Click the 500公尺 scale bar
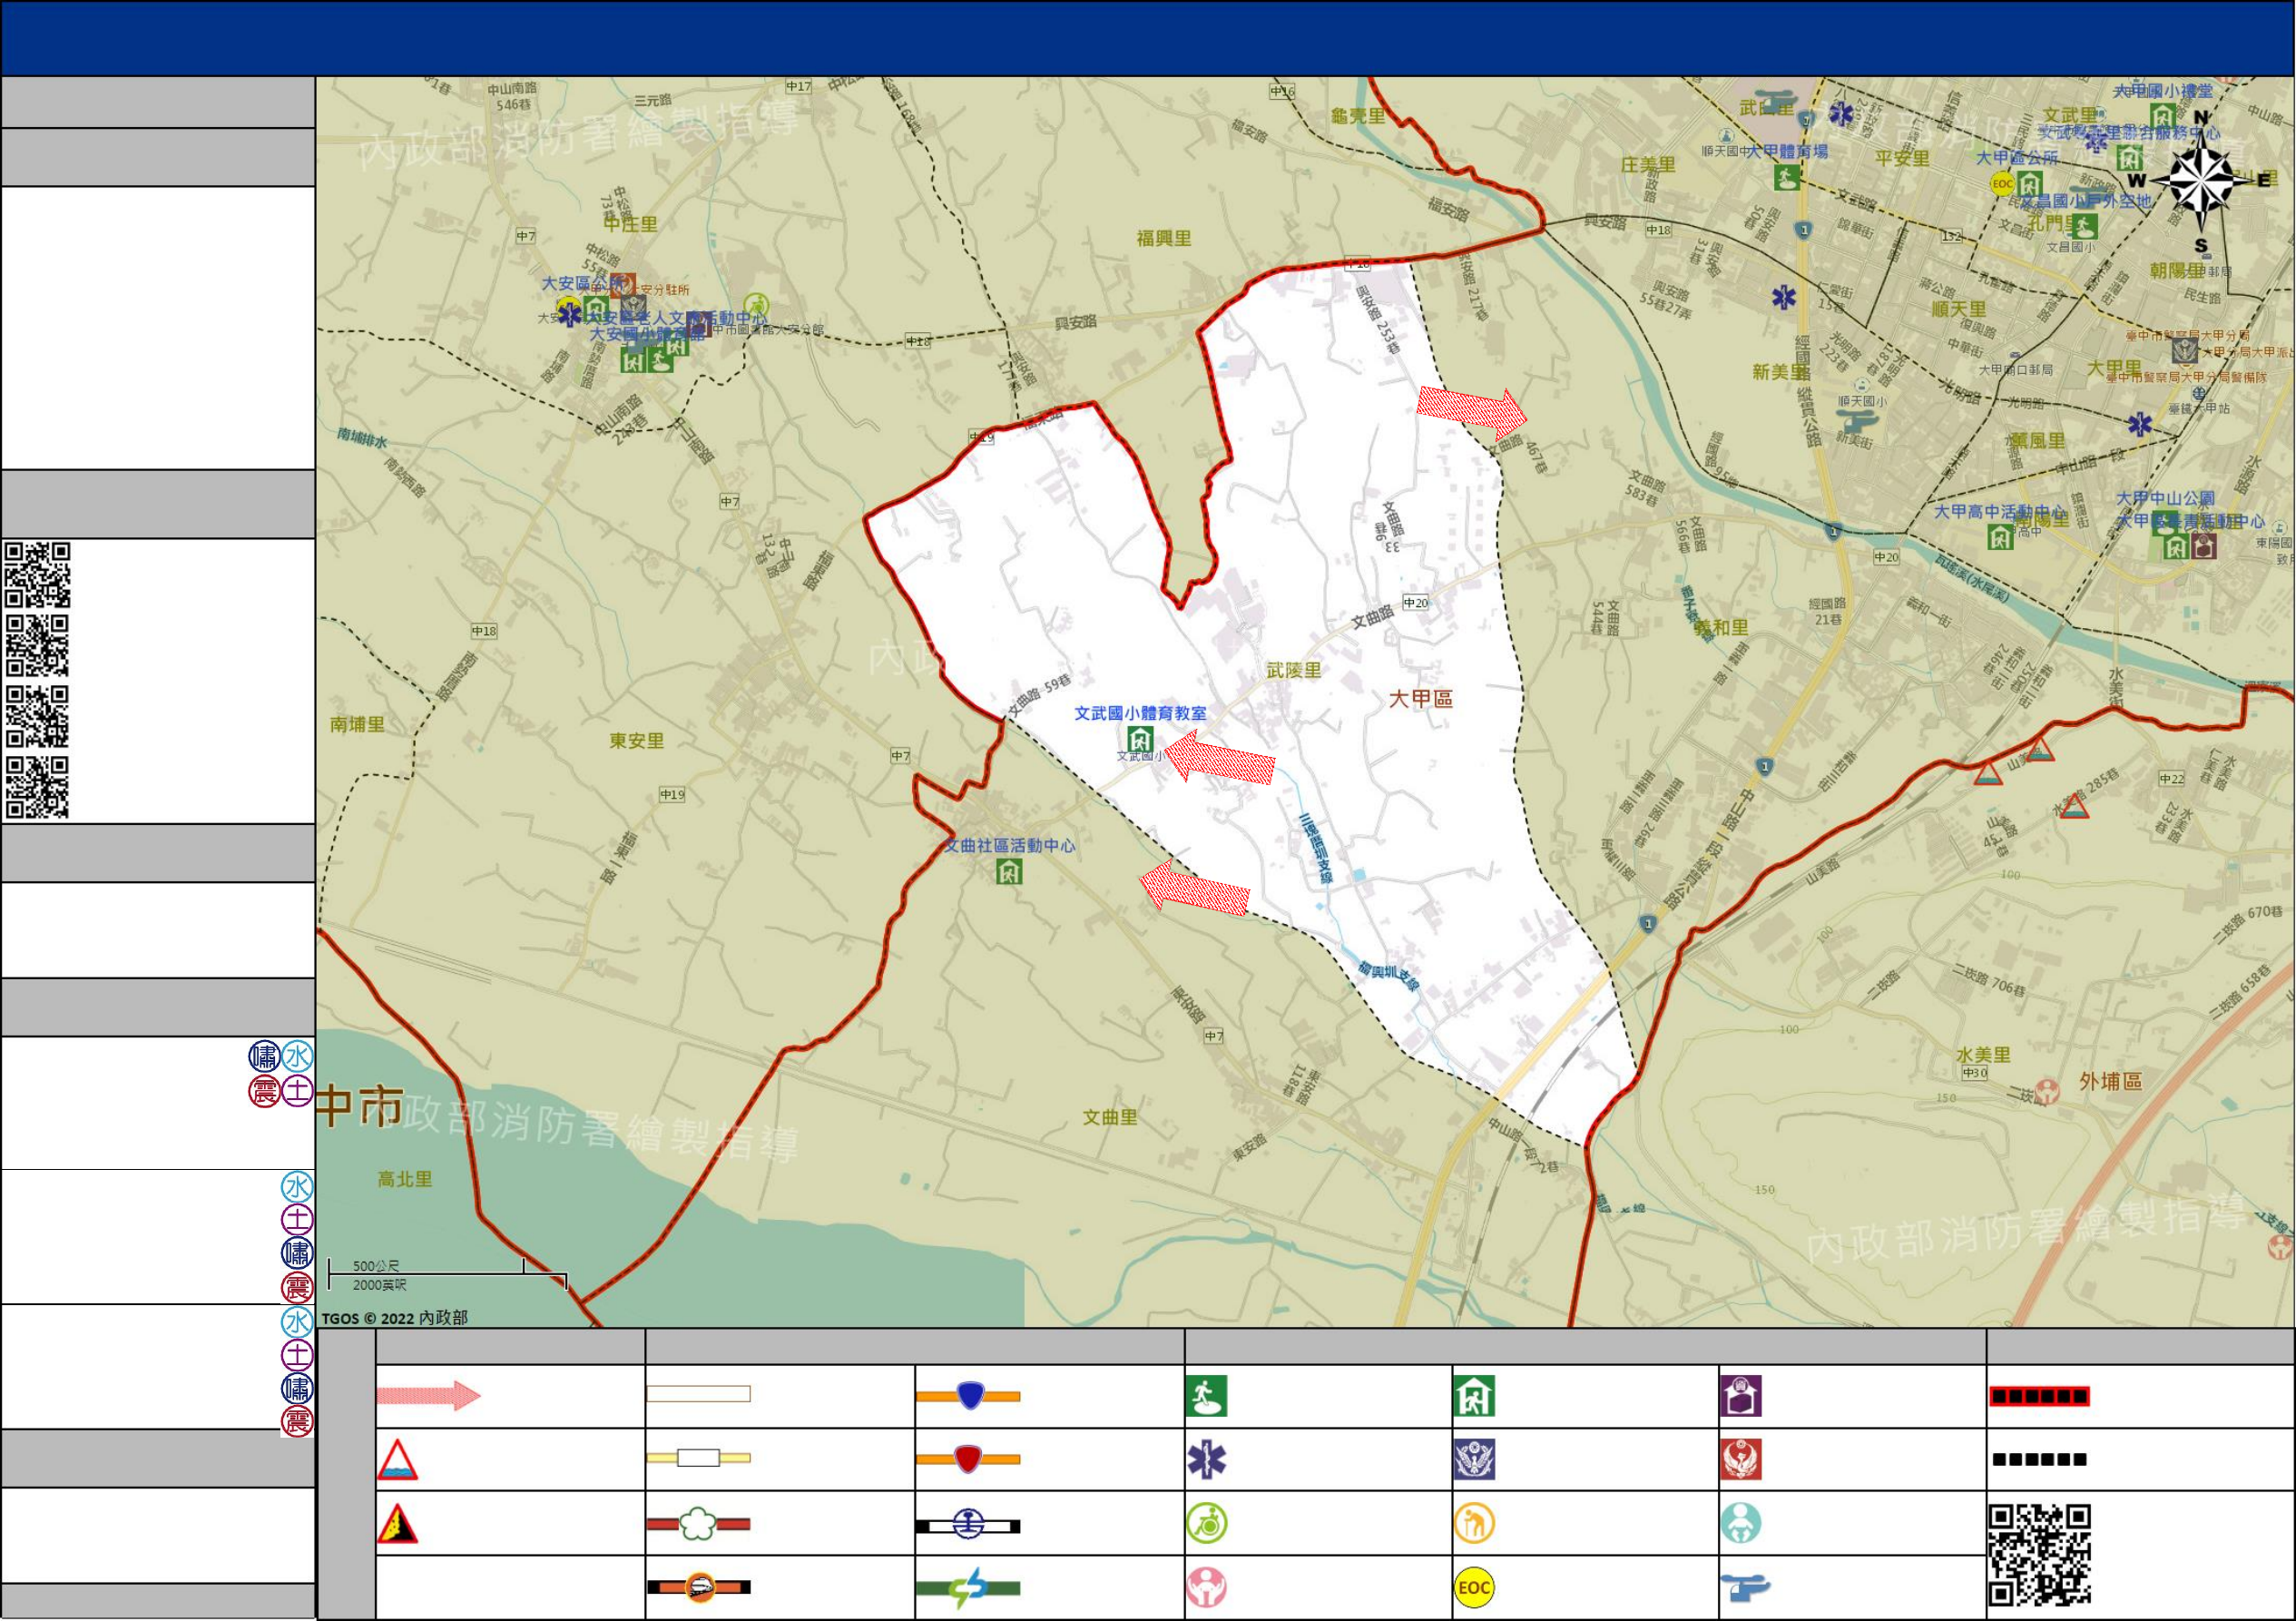2296x1621 pixels. [x=447, y=1275]
